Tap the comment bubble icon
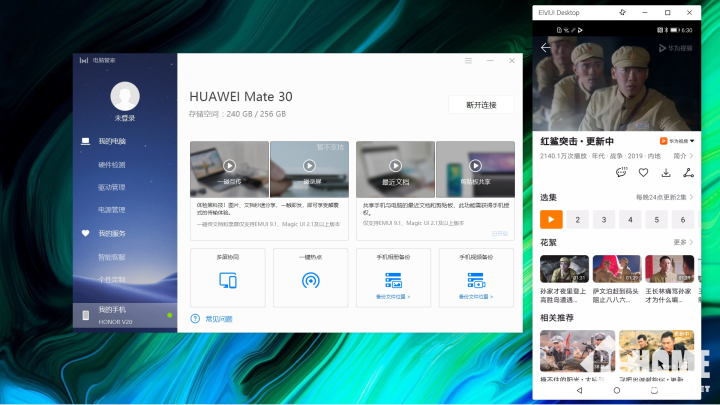Viewport: 720px width, 405px height. tap(621, 173)
